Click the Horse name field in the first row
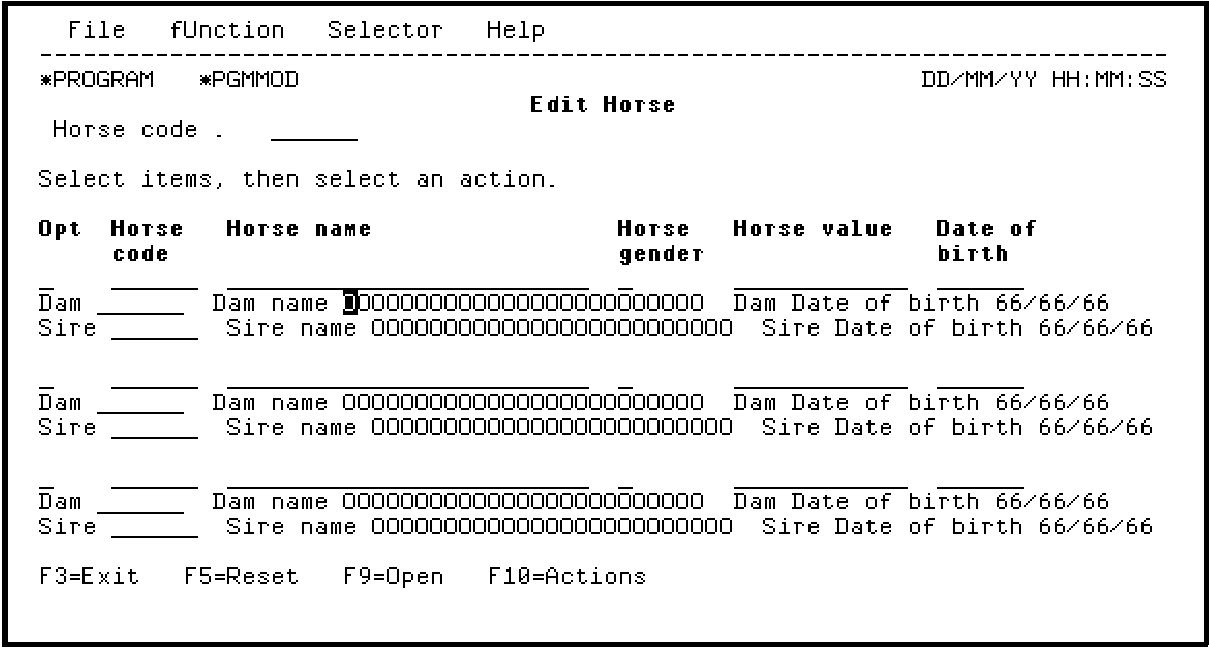 pos(407,280)
